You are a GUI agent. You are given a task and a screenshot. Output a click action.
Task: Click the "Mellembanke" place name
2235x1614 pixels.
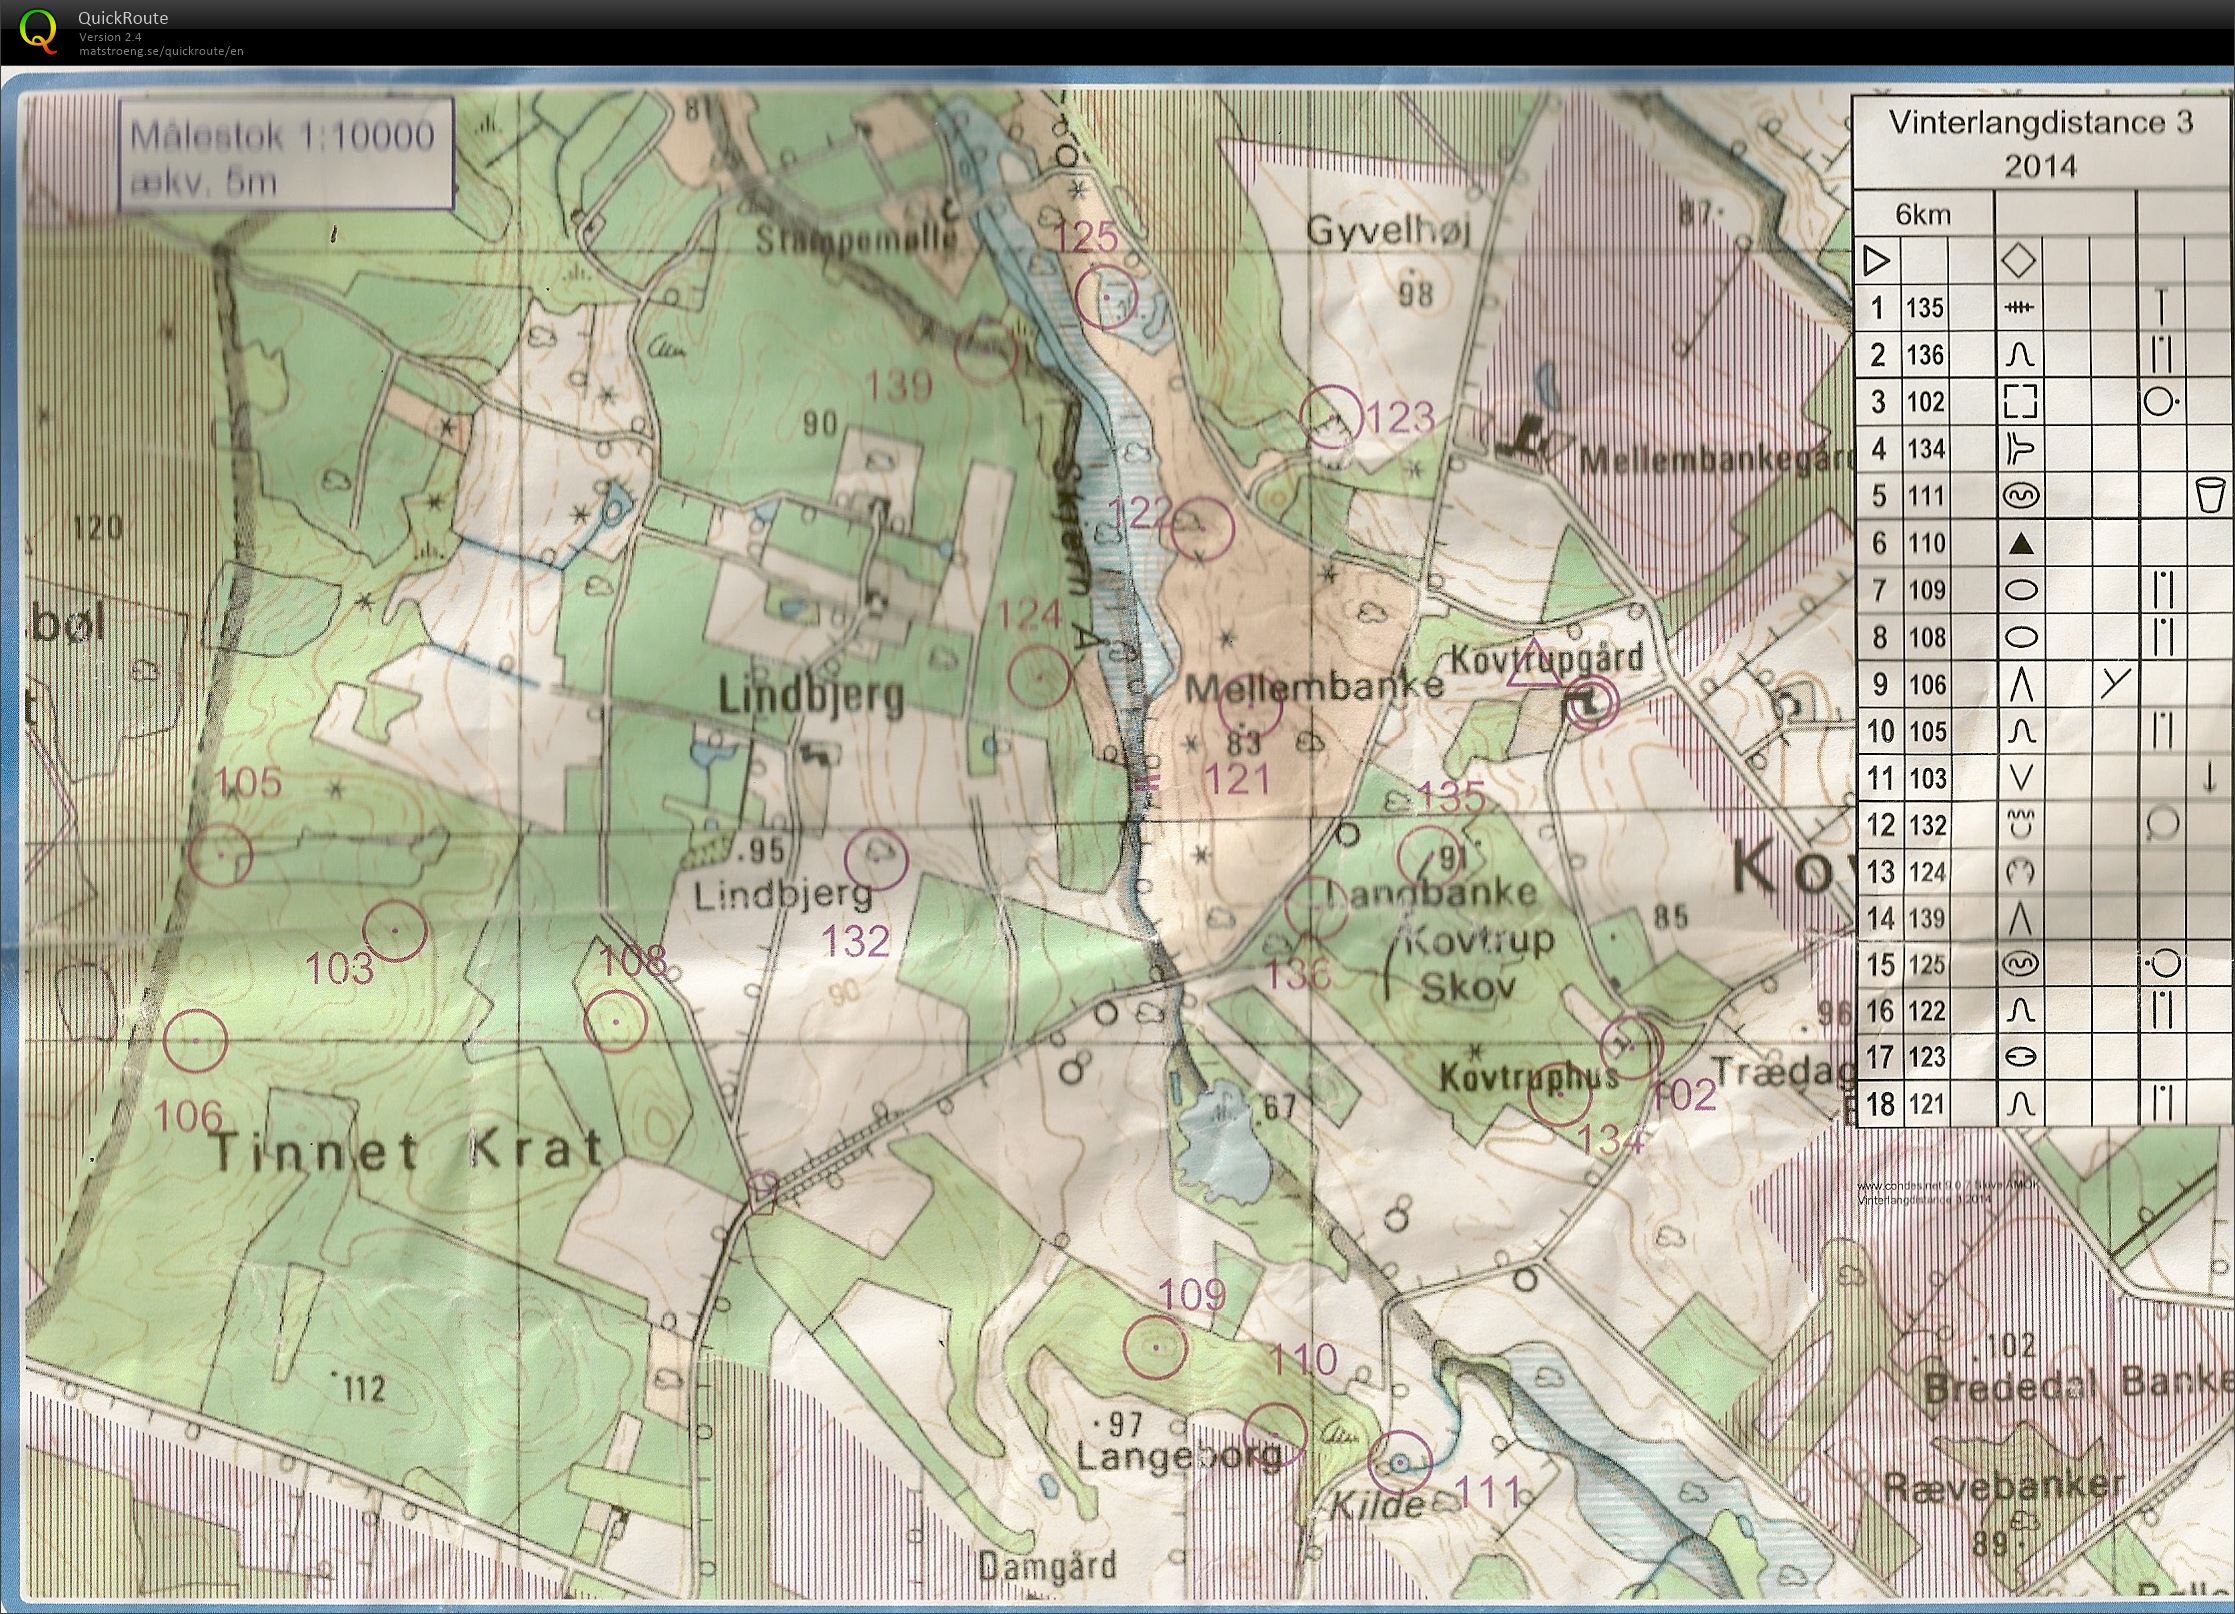[1315, 687]
